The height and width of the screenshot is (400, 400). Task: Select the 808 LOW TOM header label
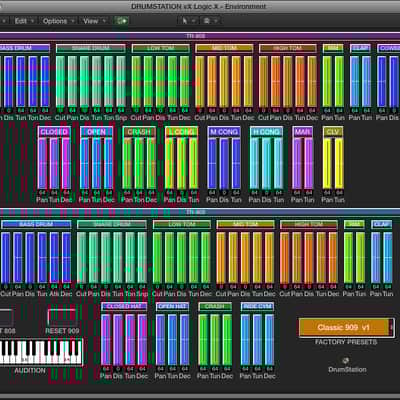160,48
